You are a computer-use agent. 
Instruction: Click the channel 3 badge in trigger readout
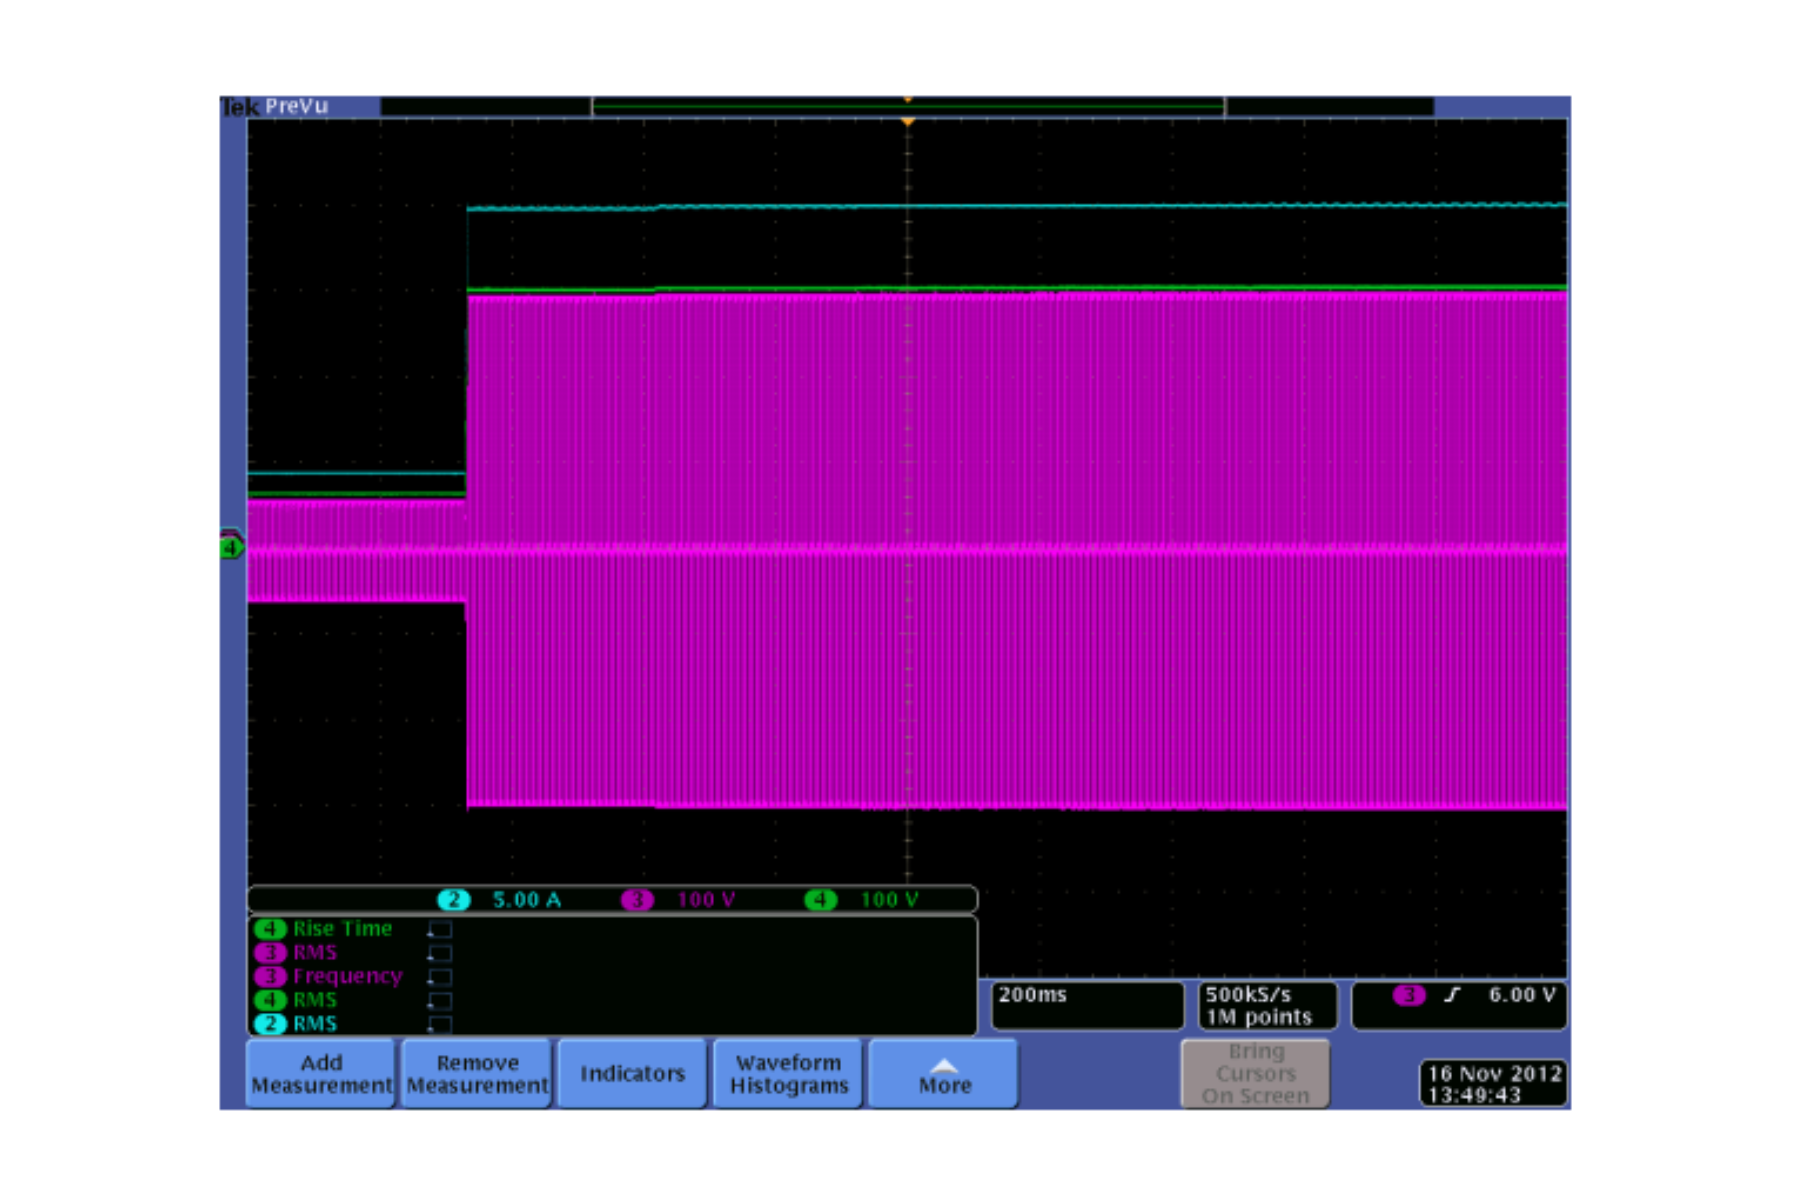pos(1409,995)
